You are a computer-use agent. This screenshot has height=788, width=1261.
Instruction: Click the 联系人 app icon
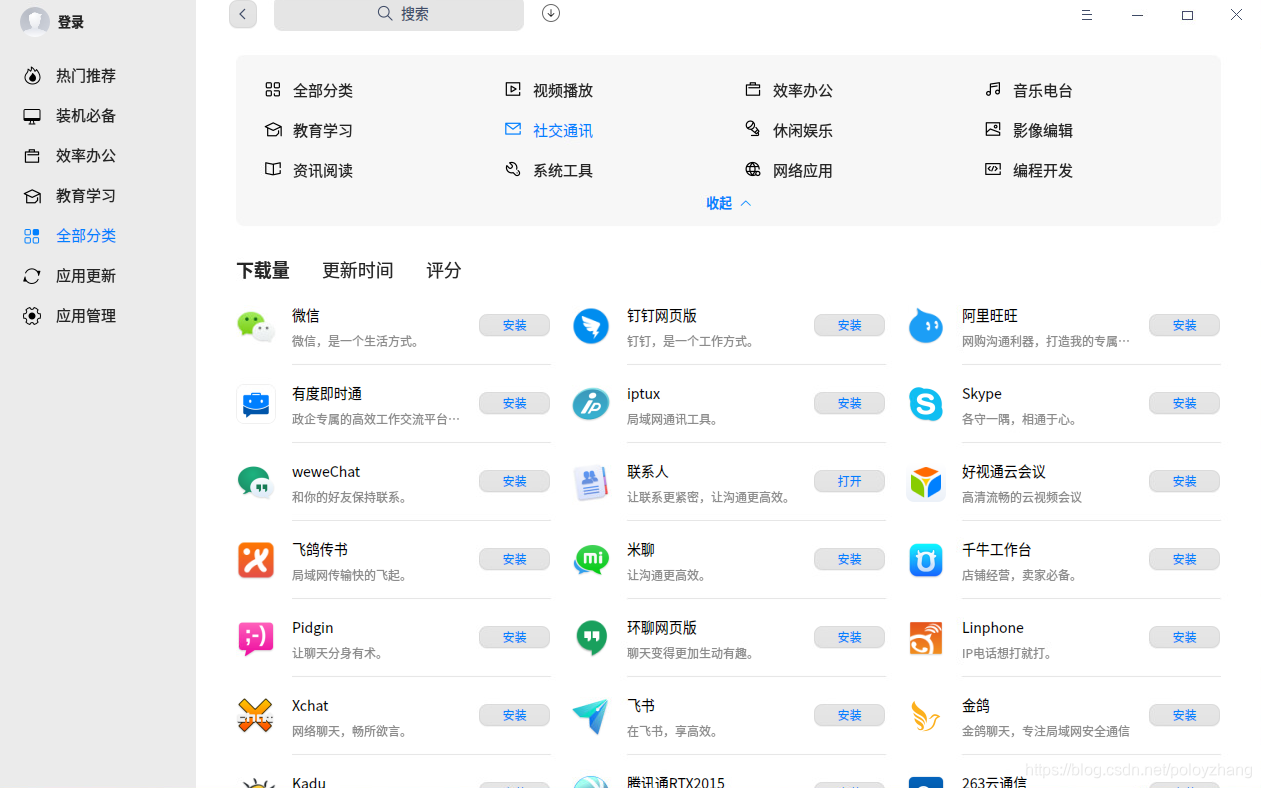tap(591, 482)
